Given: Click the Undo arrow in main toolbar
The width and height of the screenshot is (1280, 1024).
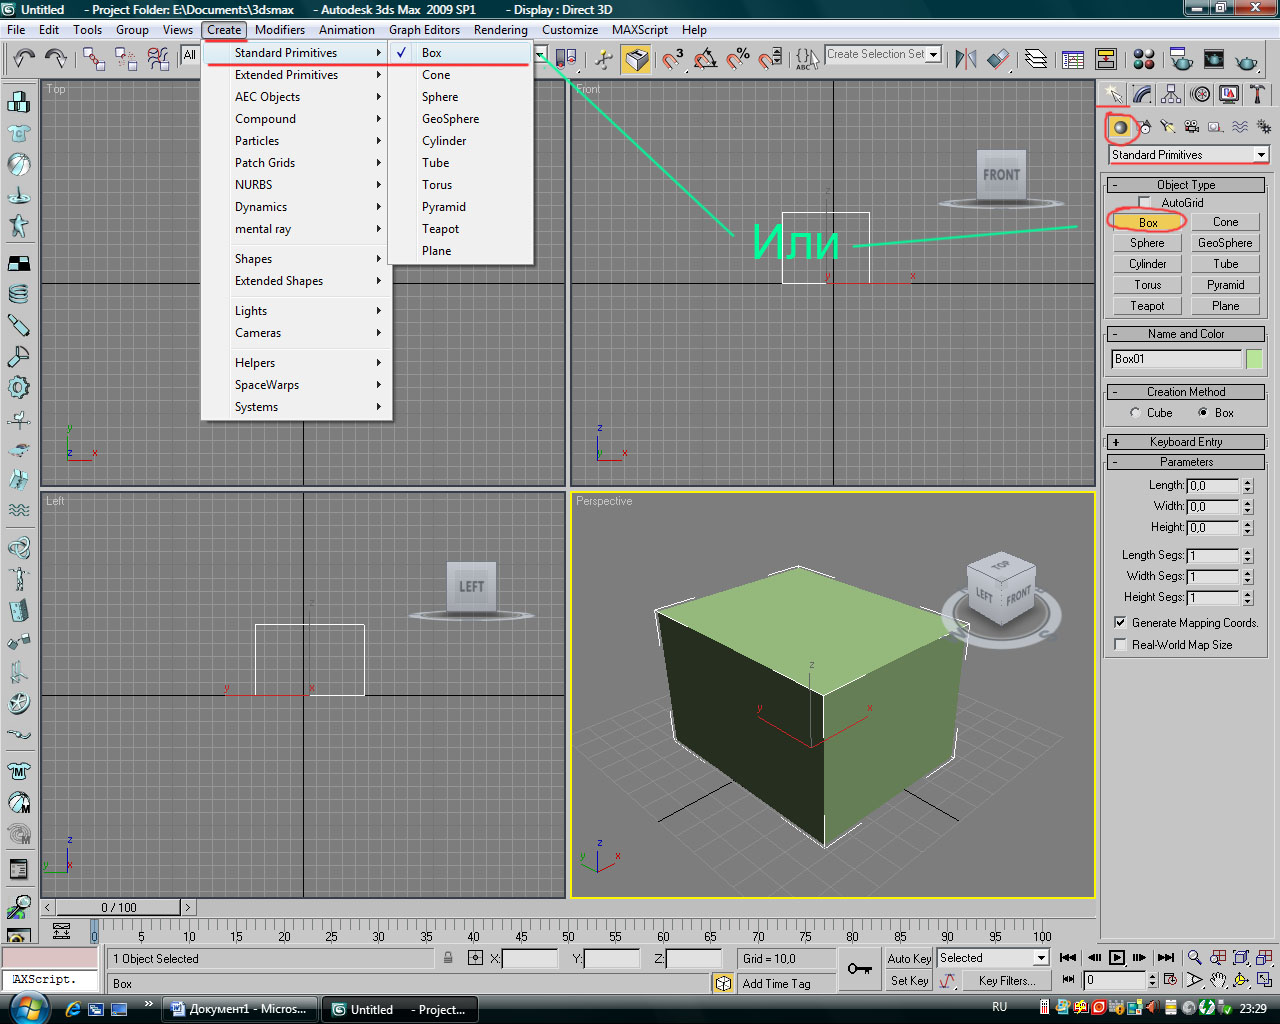Looking at the screenshot, I should [x=24, y=59].
